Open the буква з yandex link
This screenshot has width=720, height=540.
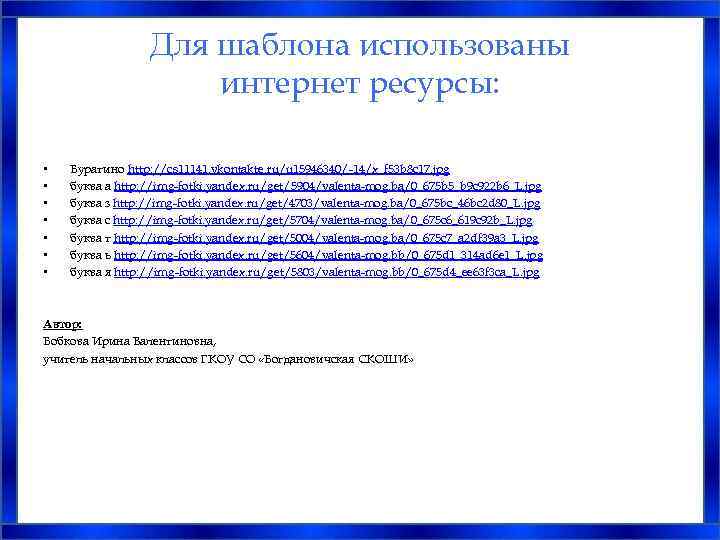point(326,203)
